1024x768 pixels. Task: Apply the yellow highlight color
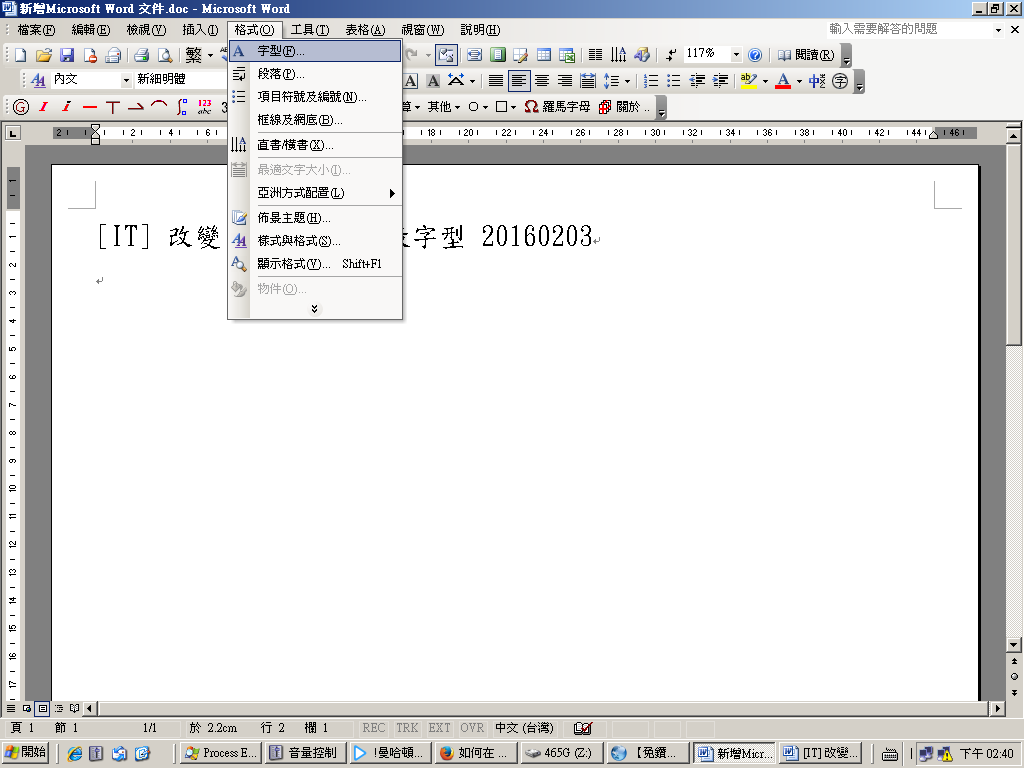749,81
